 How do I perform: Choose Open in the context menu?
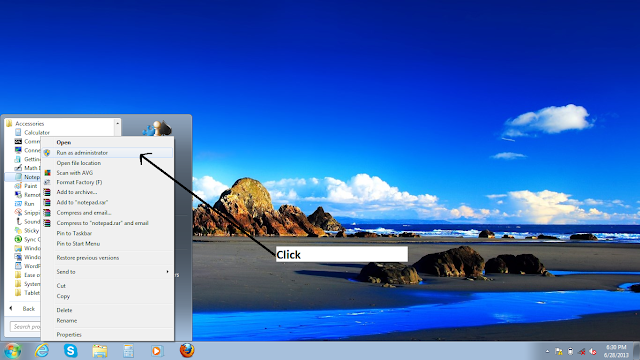tap(64, 142)
